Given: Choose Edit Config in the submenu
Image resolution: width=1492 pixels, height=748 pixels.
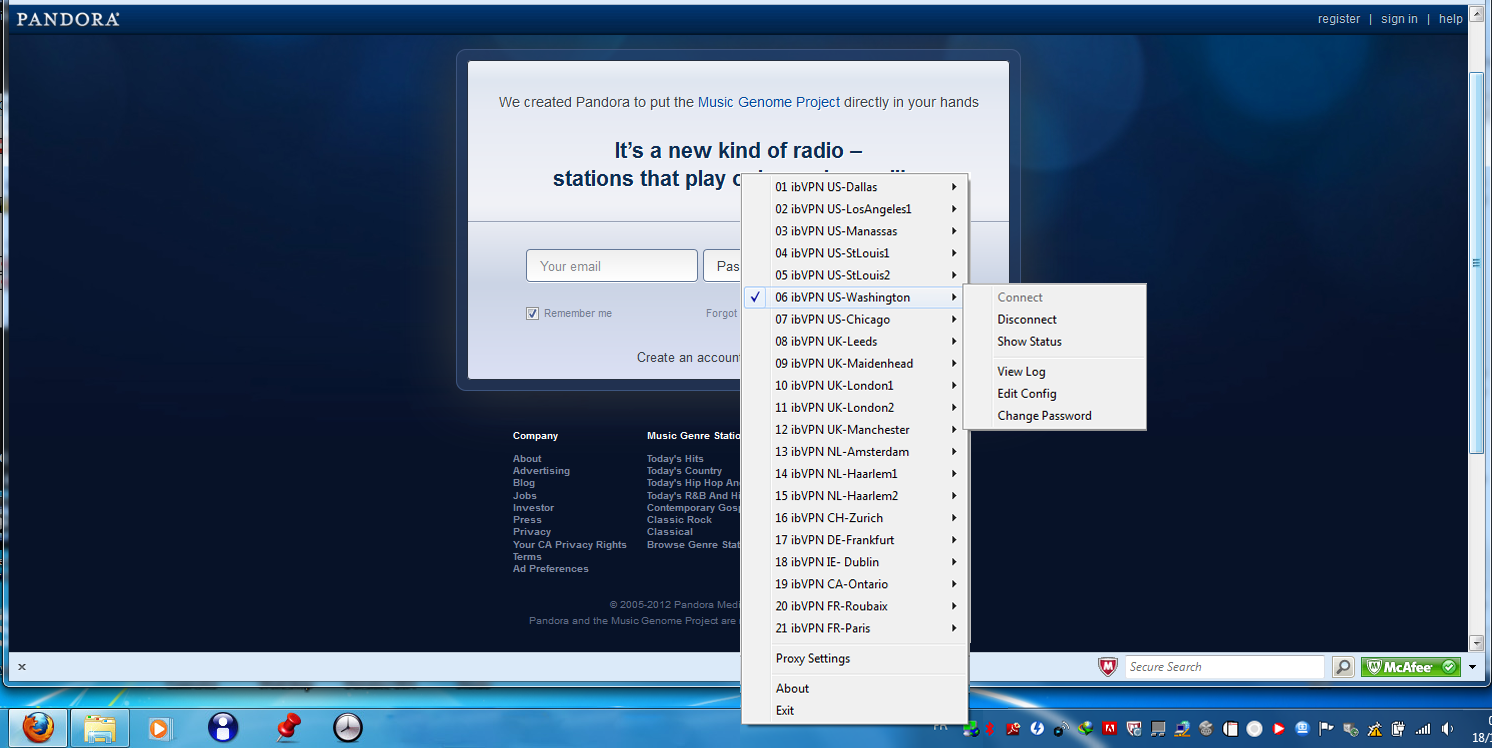Looking at the screenshot, I should click(x=1054, y=394).
